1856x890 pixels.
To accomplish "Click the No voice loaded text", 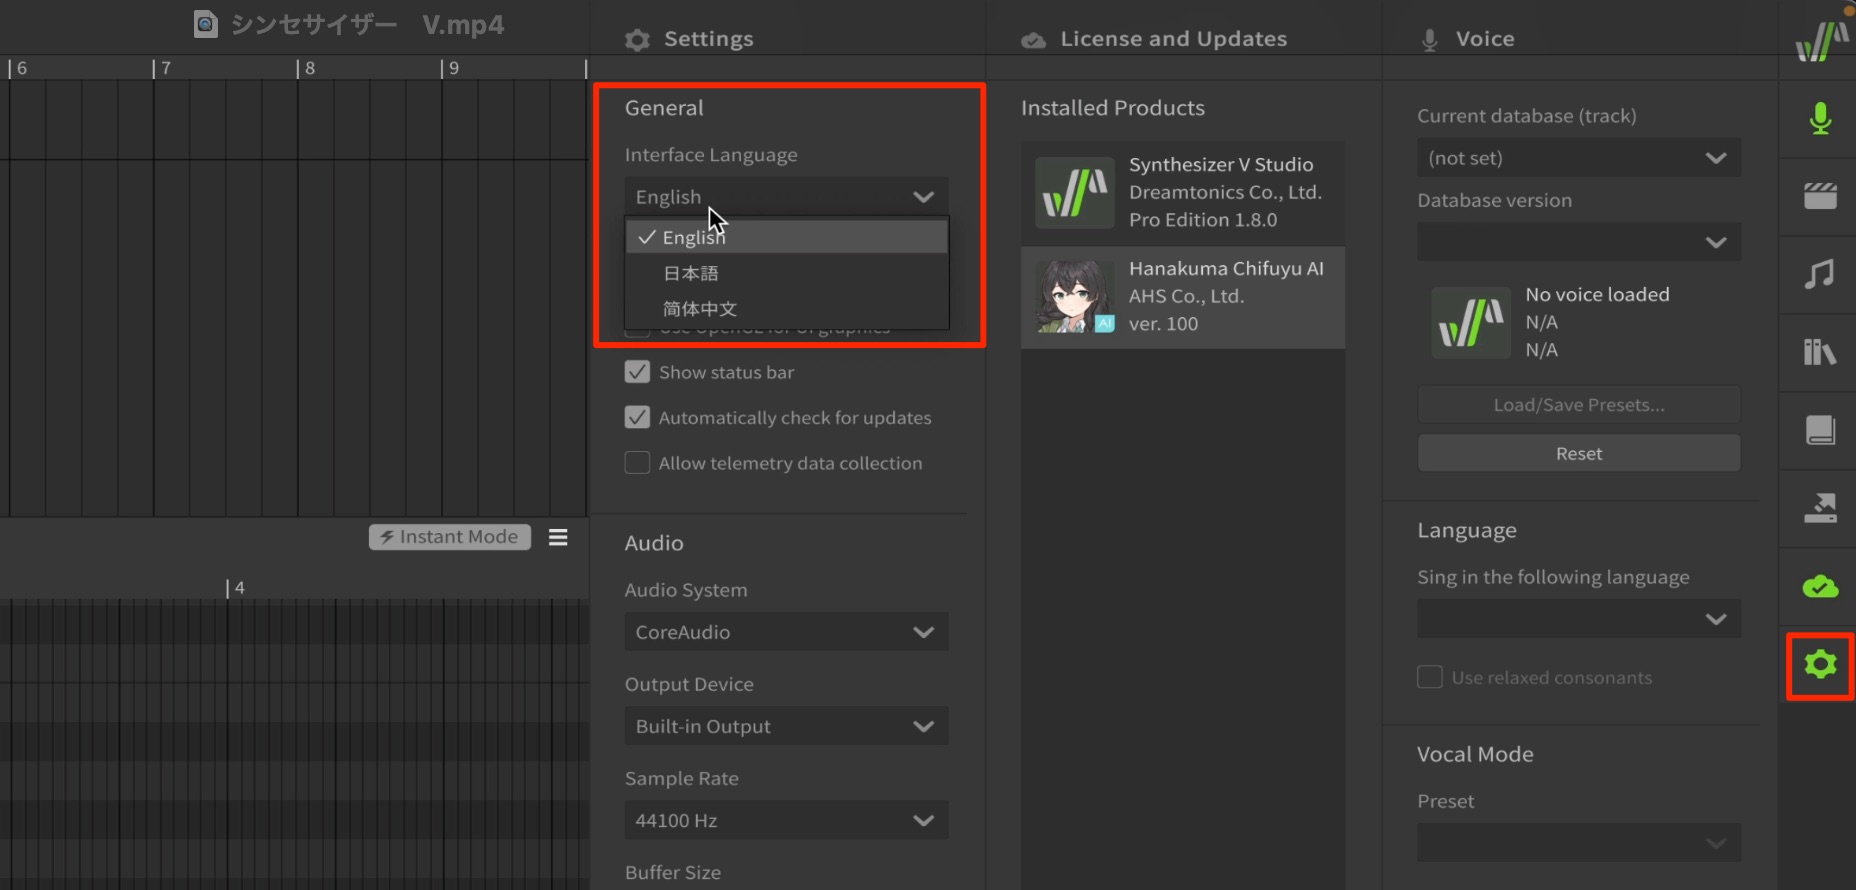I will click(1597, 294).
